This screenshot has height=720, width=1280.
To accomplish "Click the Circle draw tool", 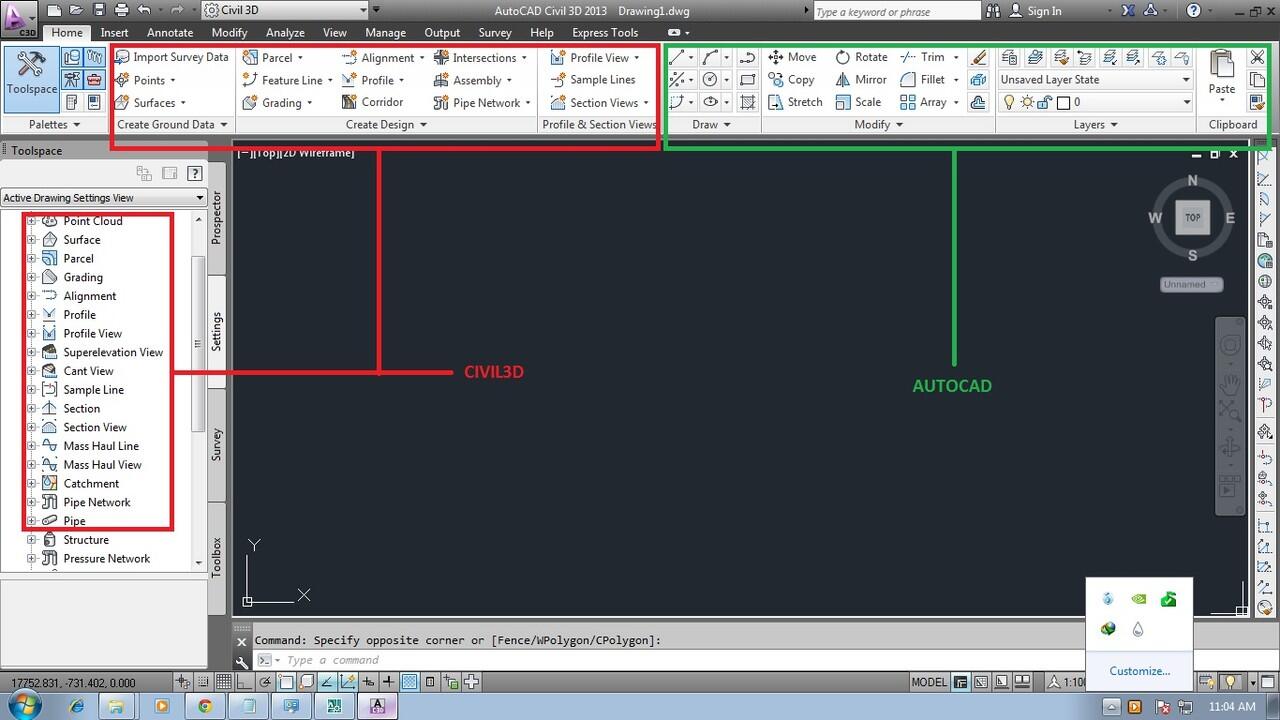I will coord(710,80).
